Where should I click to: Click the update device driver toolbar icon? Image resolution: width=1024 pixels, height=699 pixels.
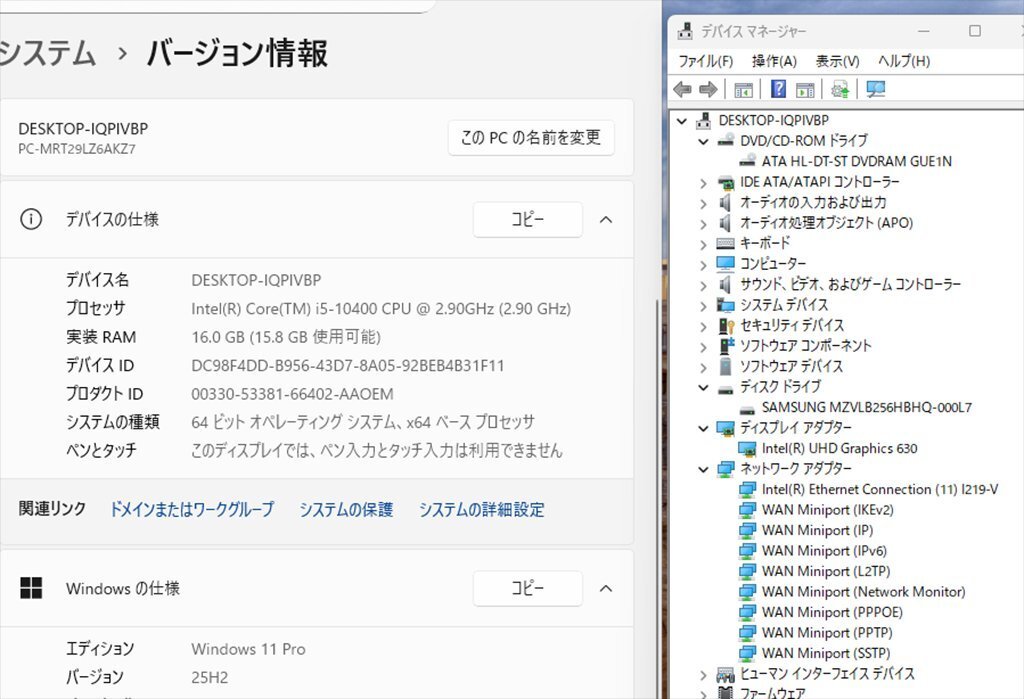pos(840,89)
